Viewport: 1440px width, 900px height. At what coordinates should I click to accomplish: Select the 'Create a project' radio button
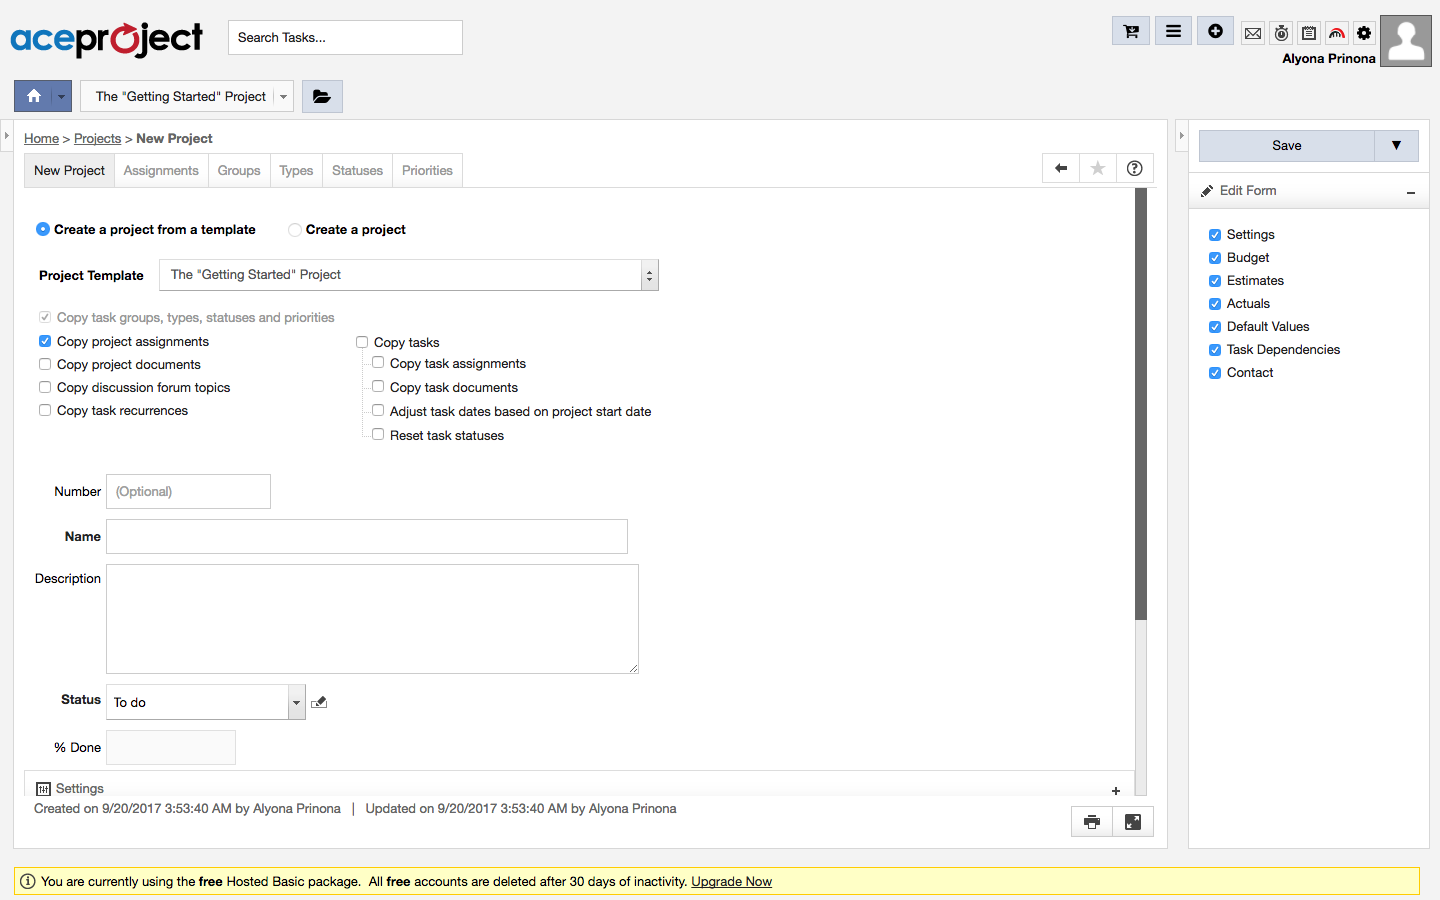295,230
